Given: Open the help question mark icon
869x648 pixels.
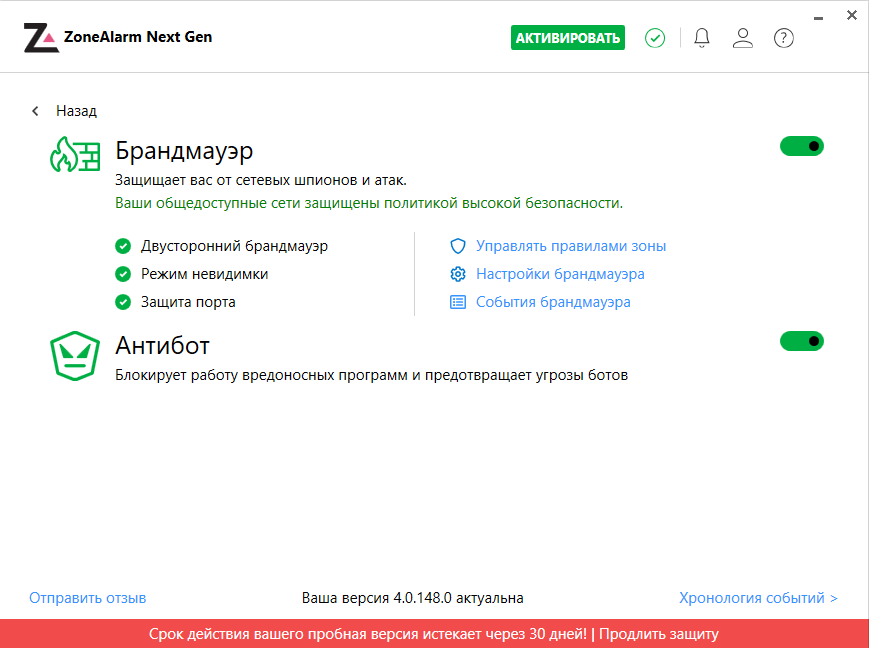Looking at the screenshot, I should [x=784, y=38].
